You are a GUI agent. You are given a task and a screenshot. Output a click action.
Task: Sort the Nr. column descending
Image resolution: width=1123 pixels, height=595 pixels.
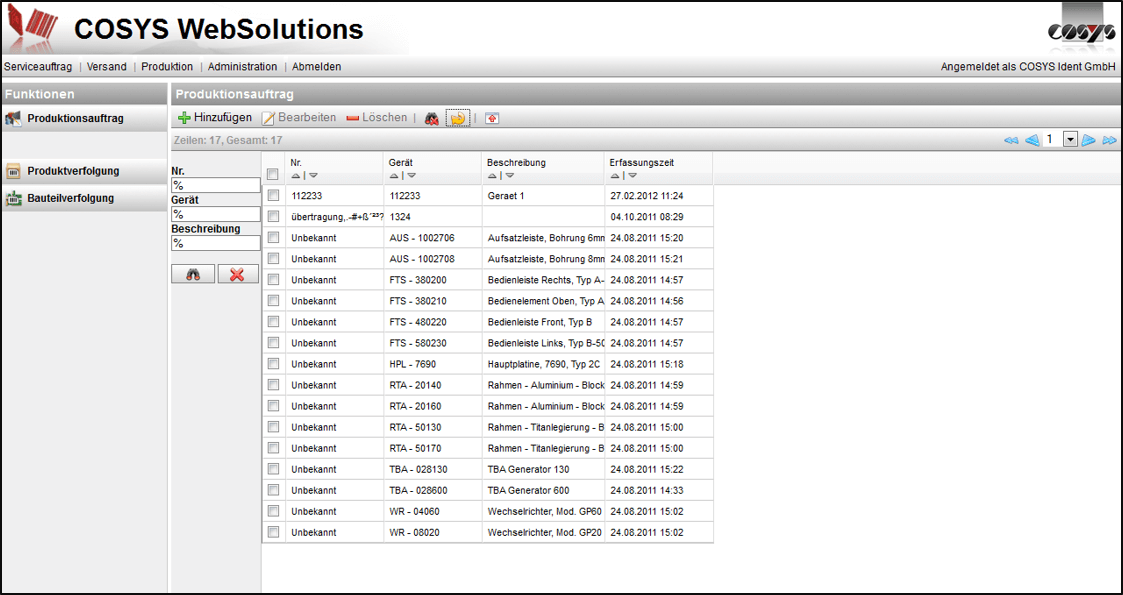(313, 175)
